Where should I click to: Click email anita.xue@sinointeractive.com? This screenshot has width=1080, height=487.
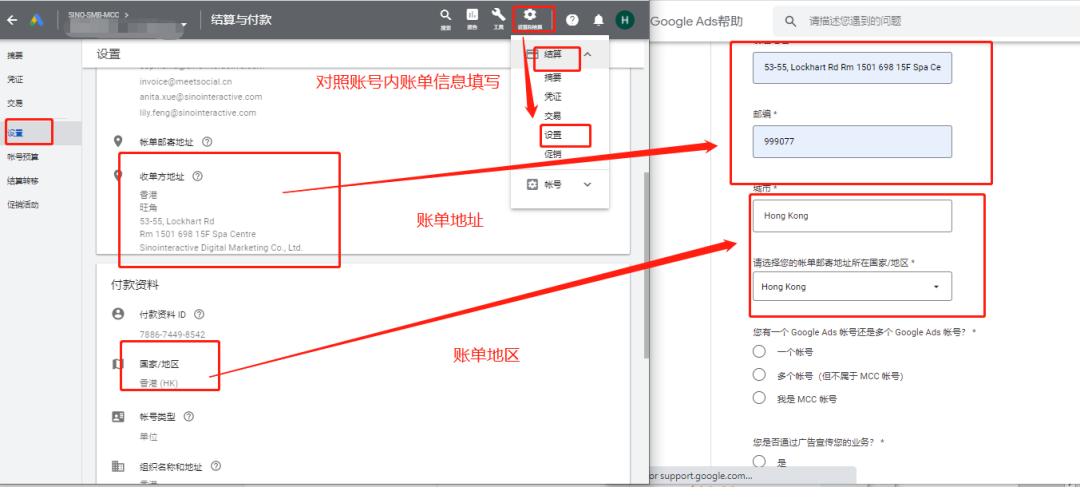click(x=200, y=97)
